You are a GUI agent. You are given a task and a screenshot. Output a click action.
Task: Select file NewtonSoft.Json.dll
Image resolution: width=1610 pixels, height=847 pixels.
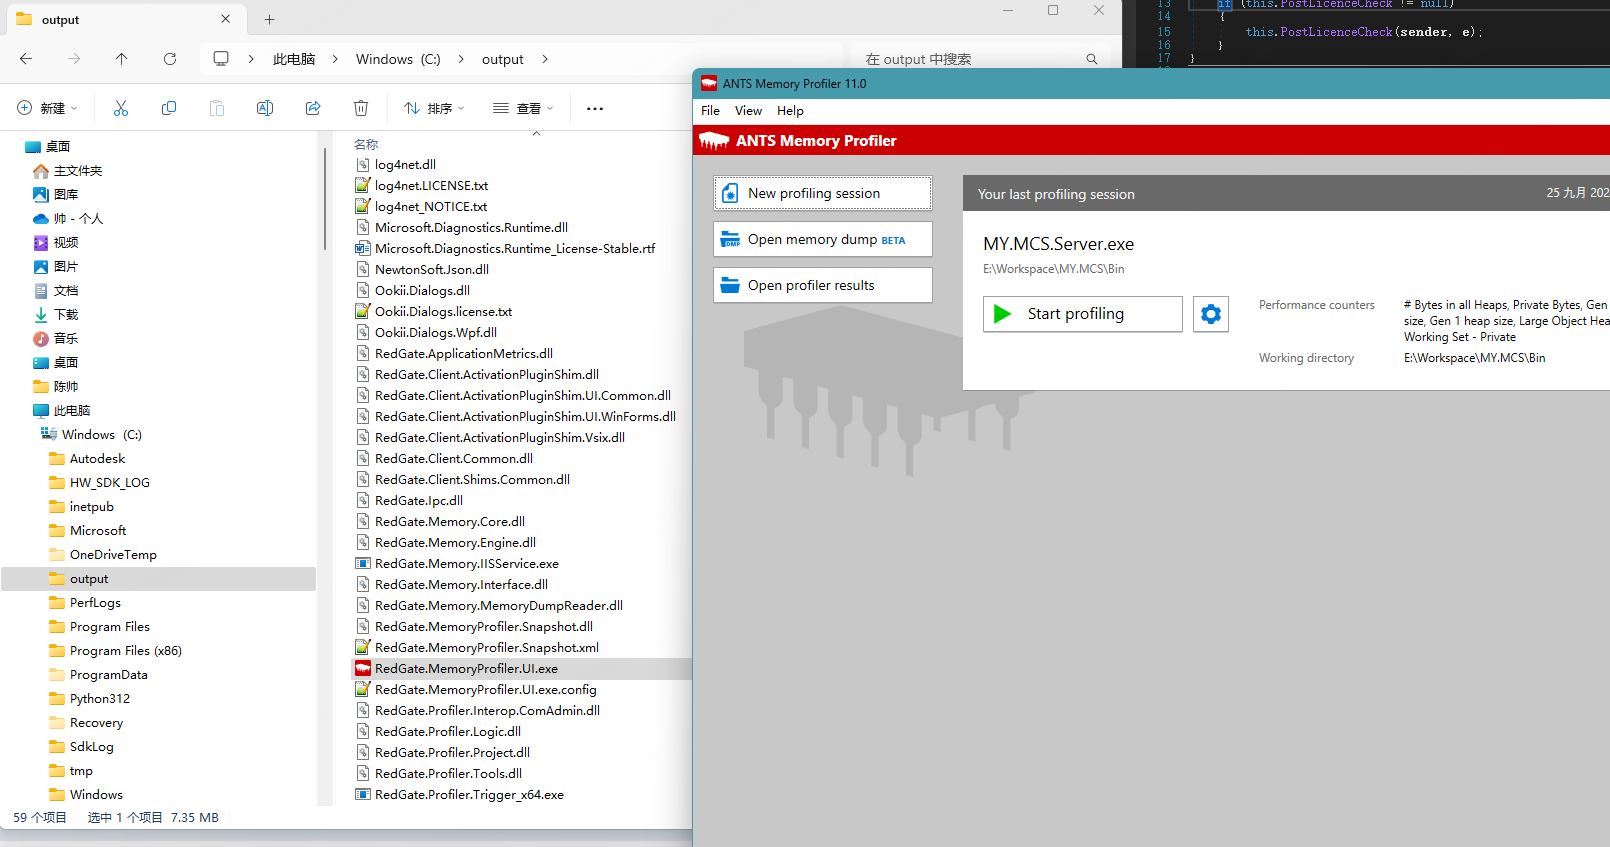pyautogui.click(x=432, y=270)
